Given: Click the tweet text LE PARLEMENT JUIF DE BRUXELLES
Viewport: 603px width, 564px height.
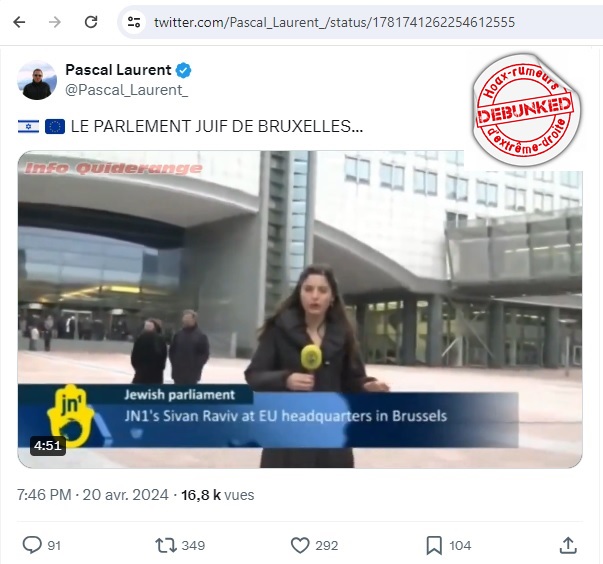Looking at the screenshot, I should pos(217,126).
